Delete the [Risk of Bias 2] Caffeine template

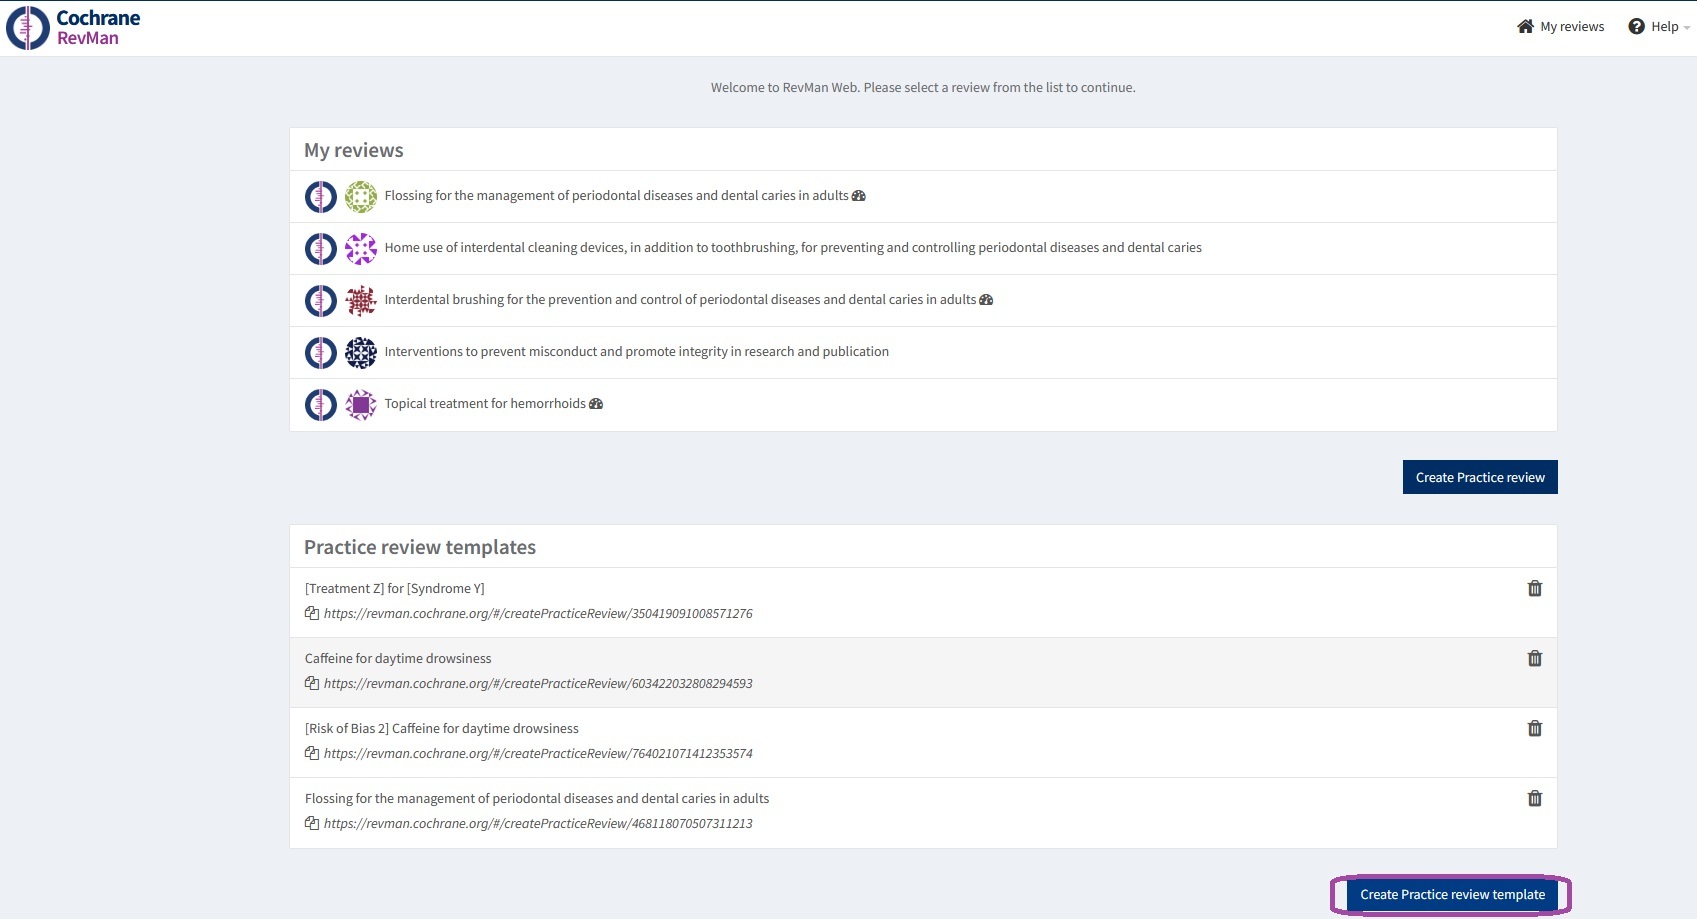point(1534,728)
